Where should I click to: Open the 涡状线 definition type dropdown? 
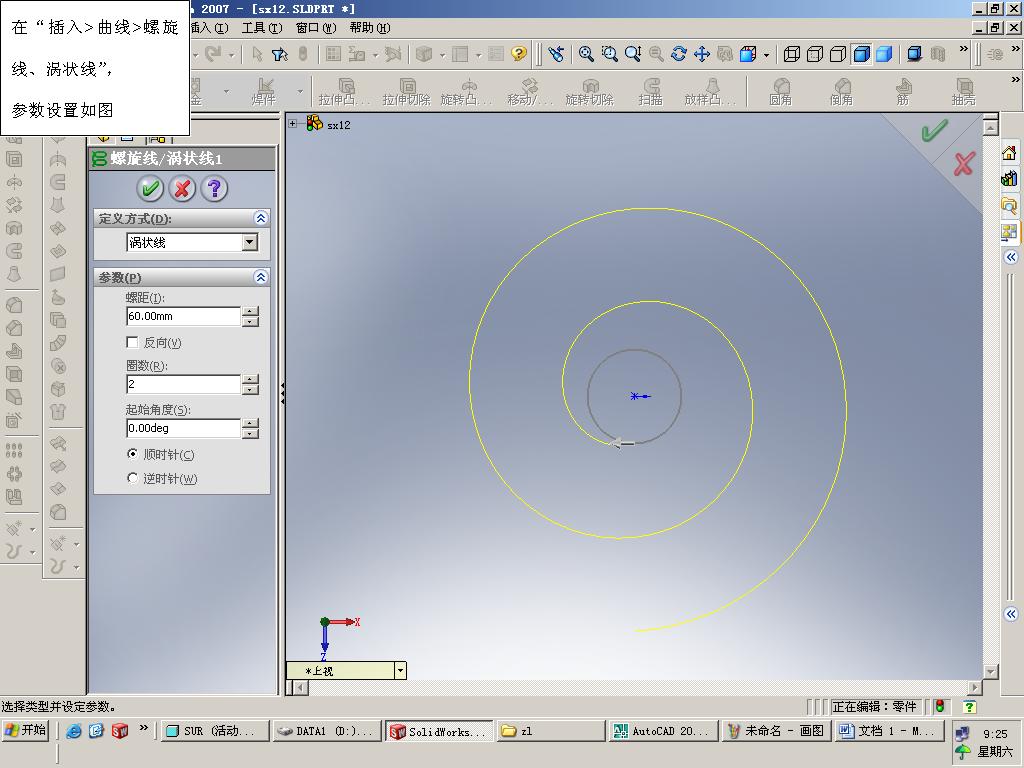(250, 242)
